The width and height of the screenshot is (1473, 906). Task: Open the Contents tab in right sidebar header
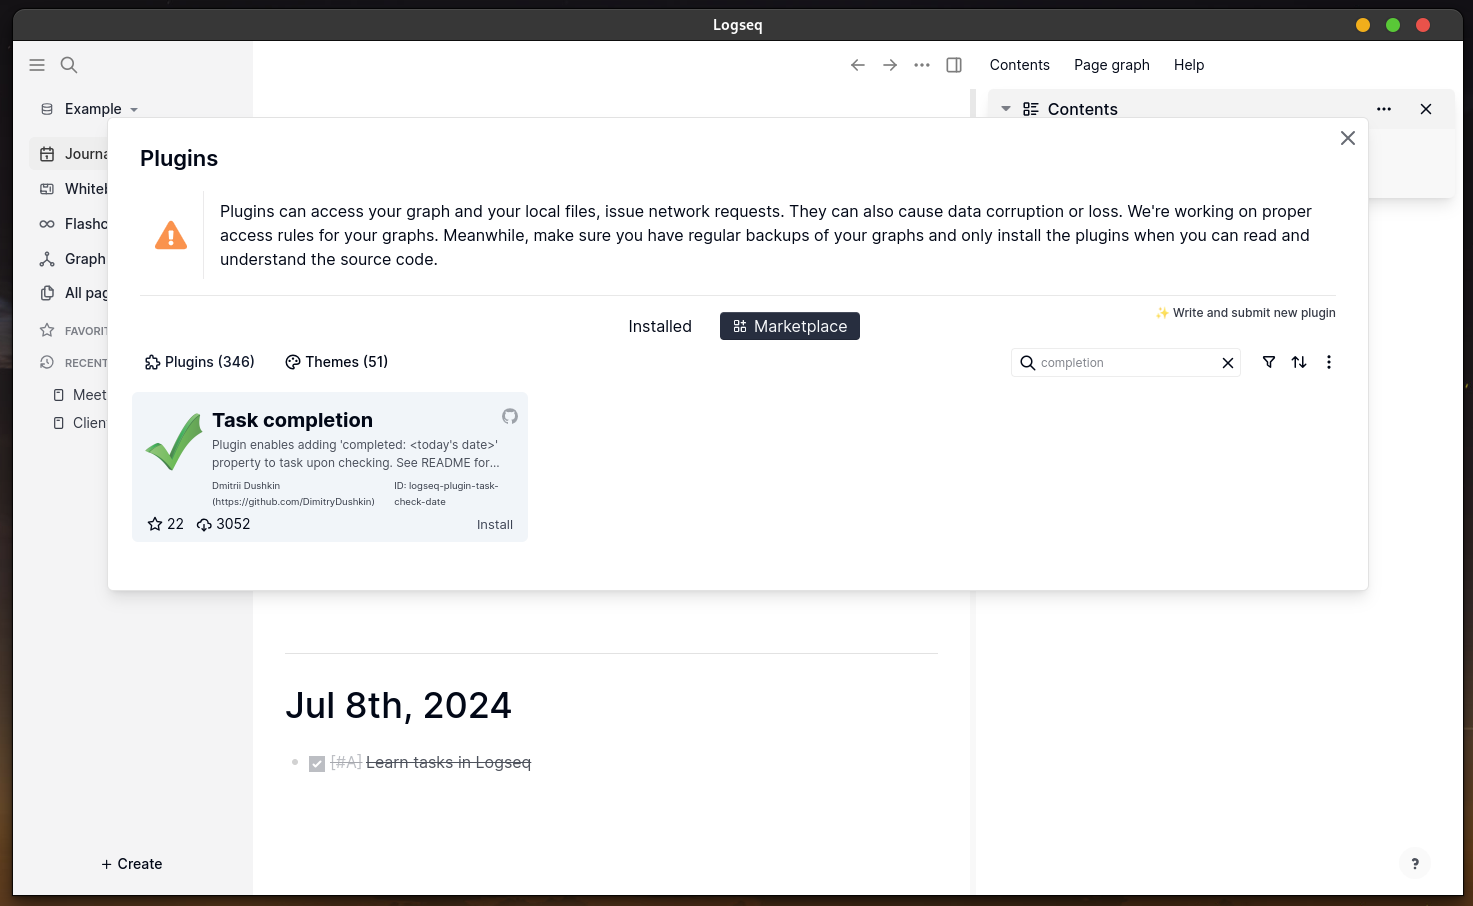pos(1020,65)
